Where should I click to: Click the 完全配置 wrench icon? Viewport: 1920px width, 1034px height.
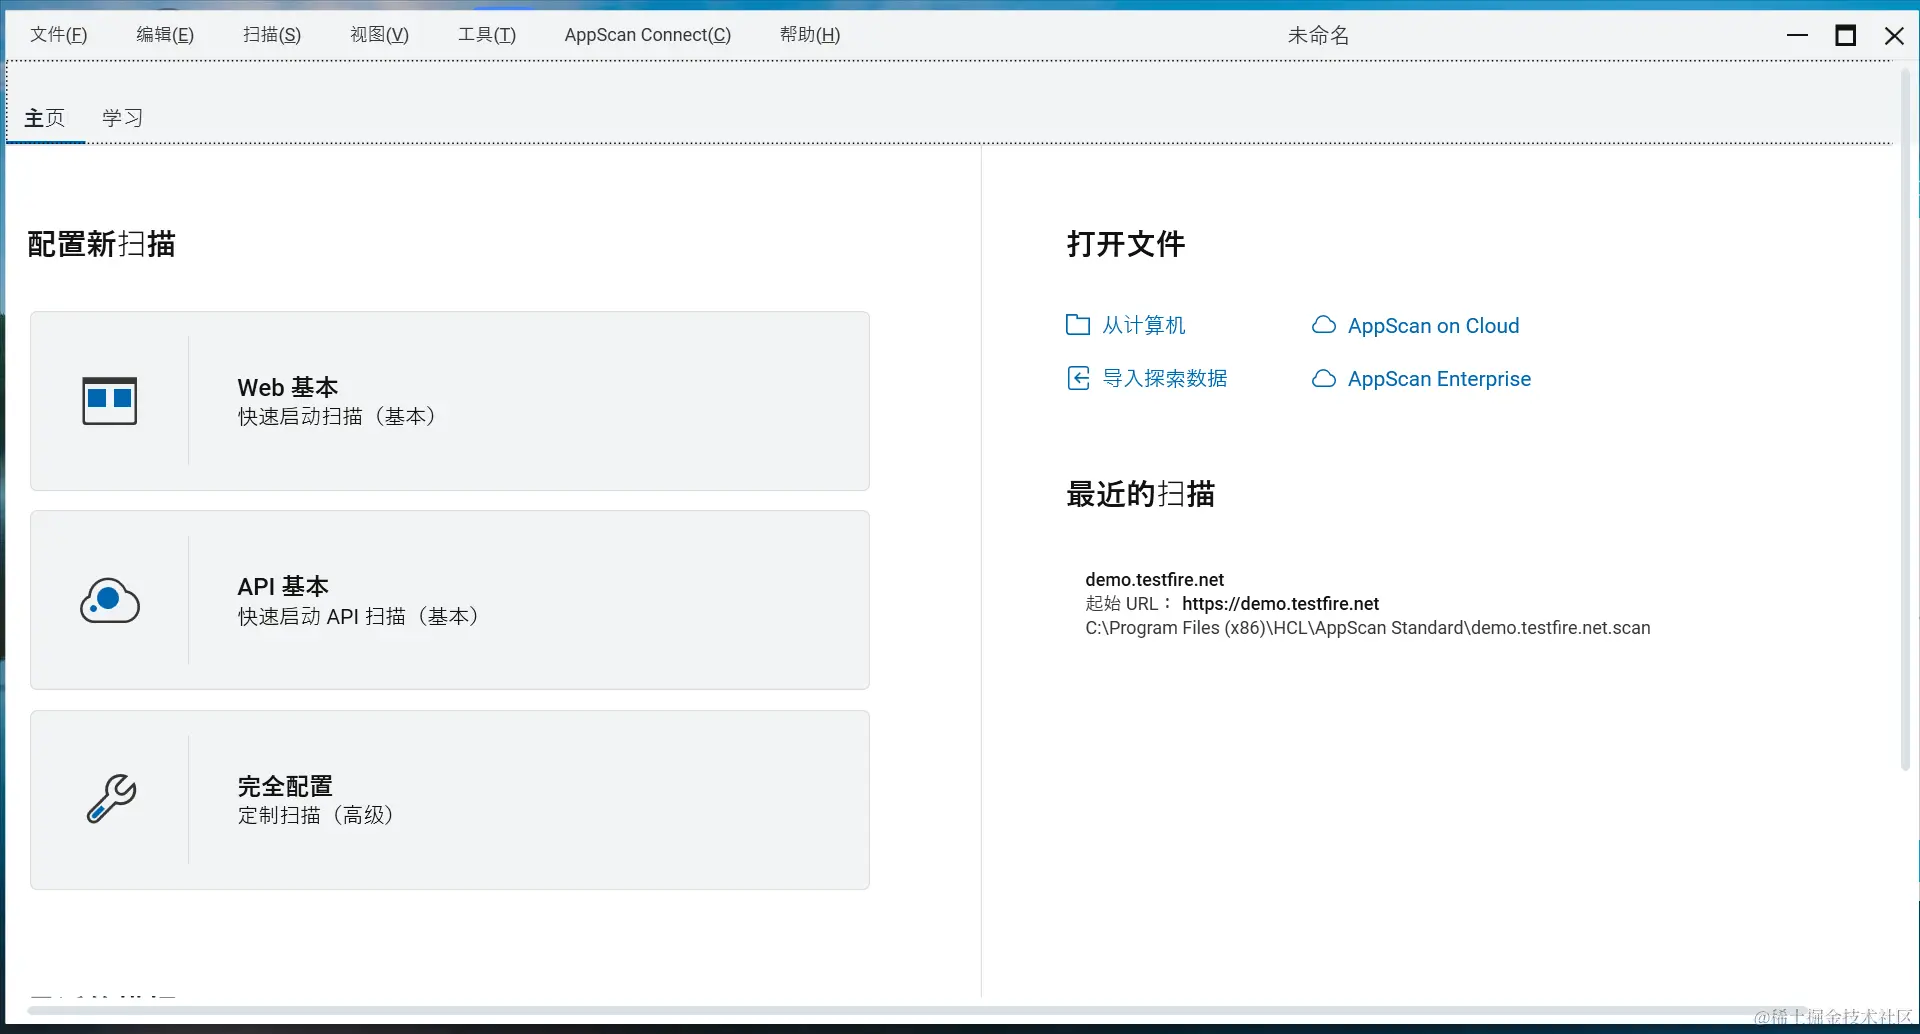111,799
